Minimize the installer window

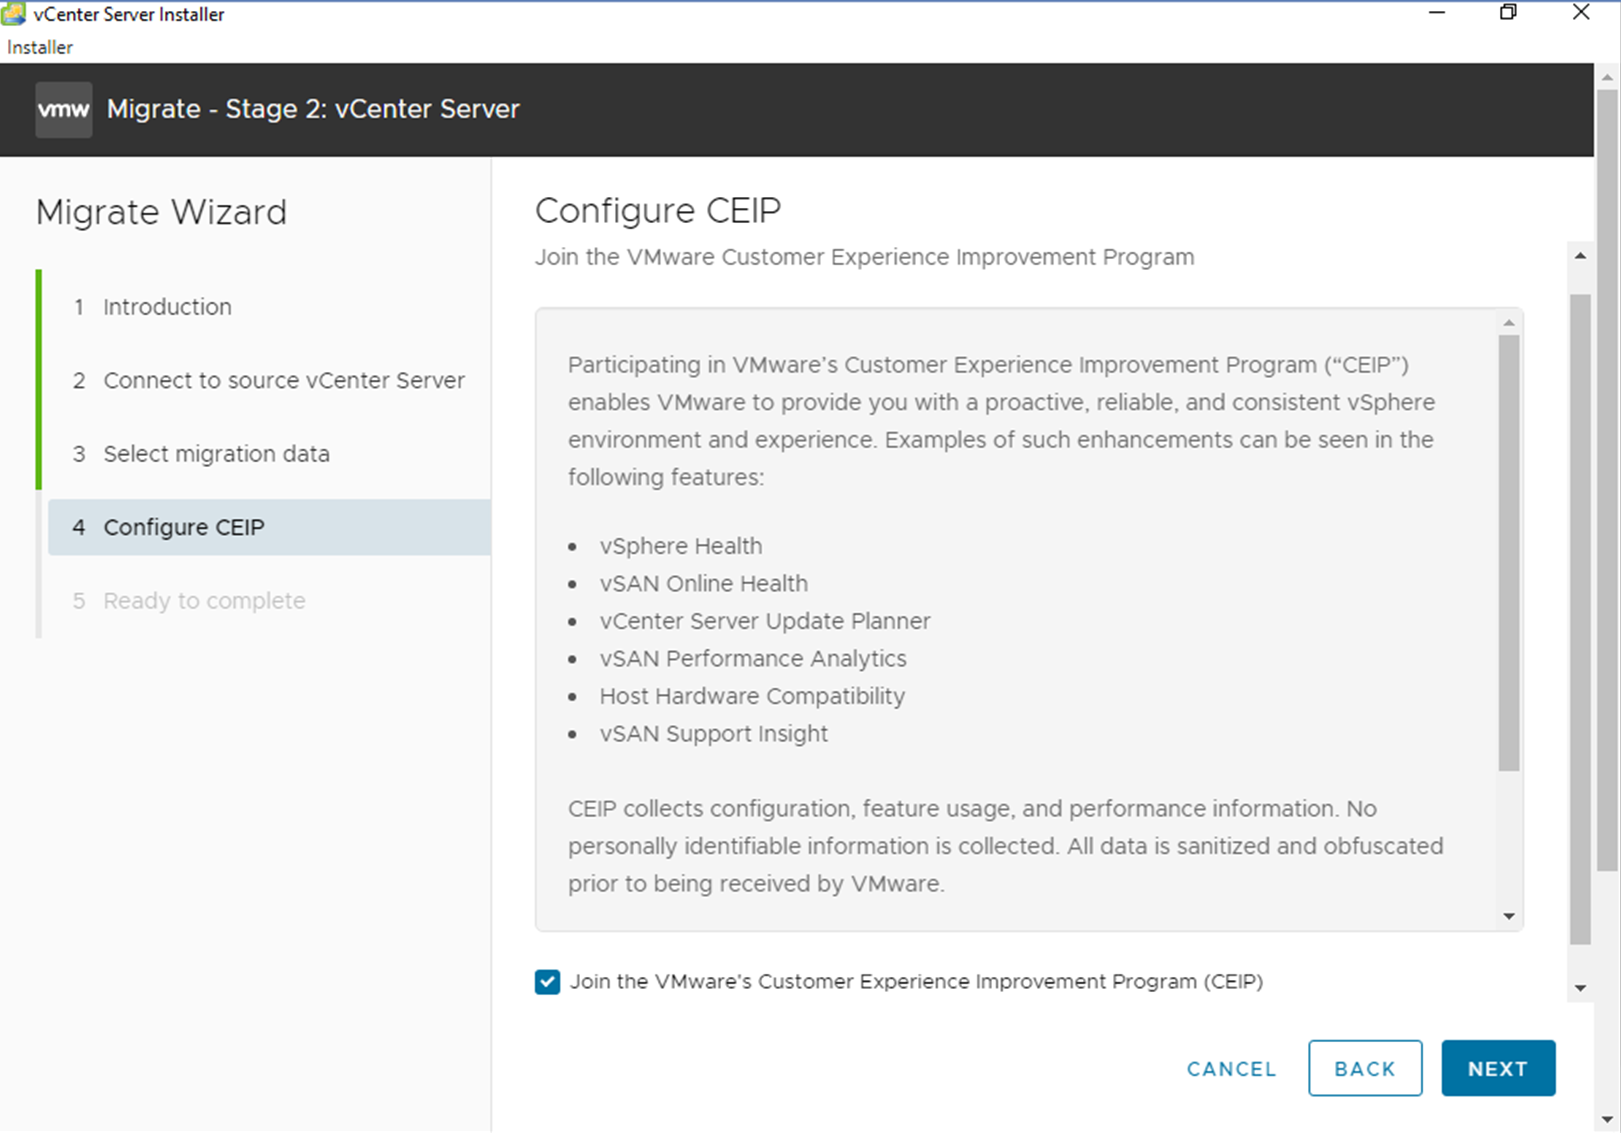click(1437, 13)
